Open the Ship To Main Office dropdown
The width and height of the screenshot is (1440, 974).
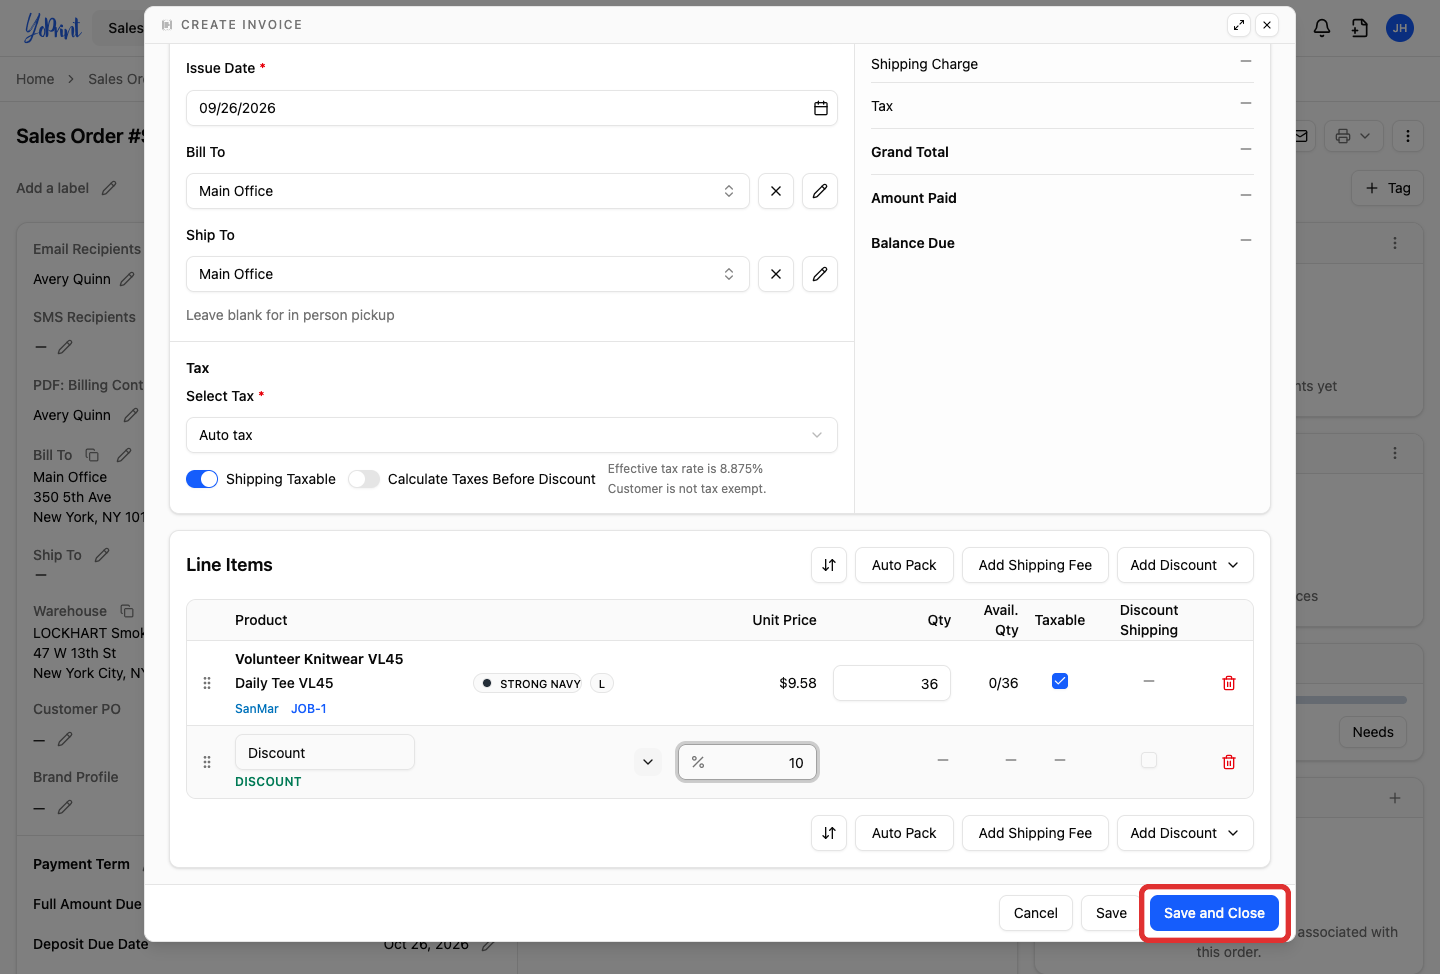click(468, 274)
